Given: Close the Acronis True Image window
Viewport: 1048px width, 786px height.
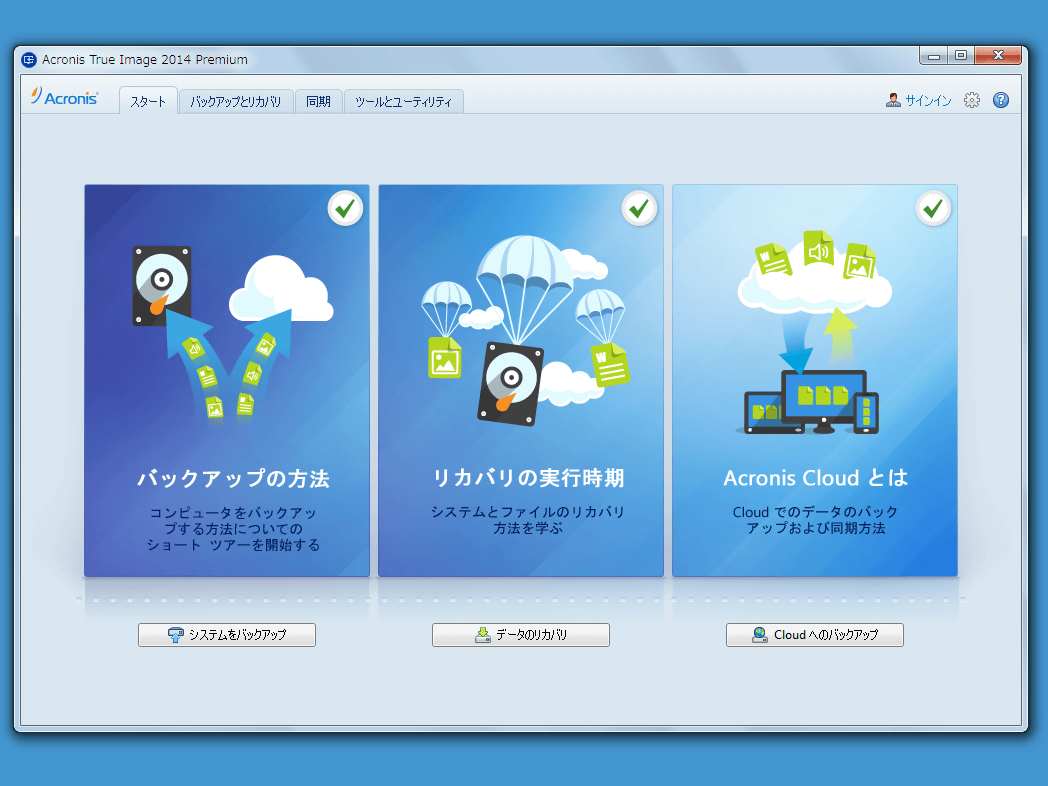Looking at the screenshot, I should 998,55.
